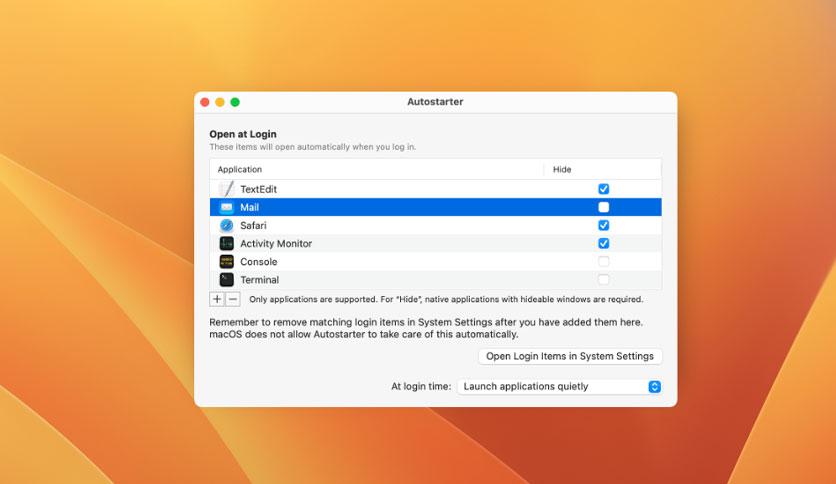The height and width of the screenshot is (484, 836).
Task: Add an application with the plus button
Action: (x=217, y=299)
